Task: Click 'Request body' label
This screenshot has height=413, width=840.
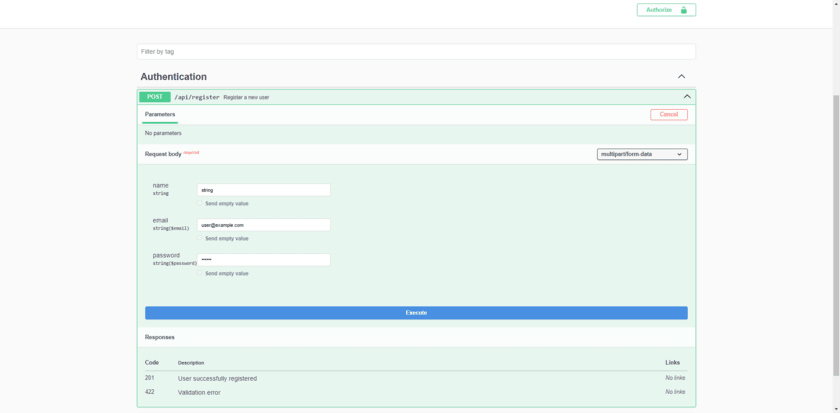Action: [x=163, y=154]
